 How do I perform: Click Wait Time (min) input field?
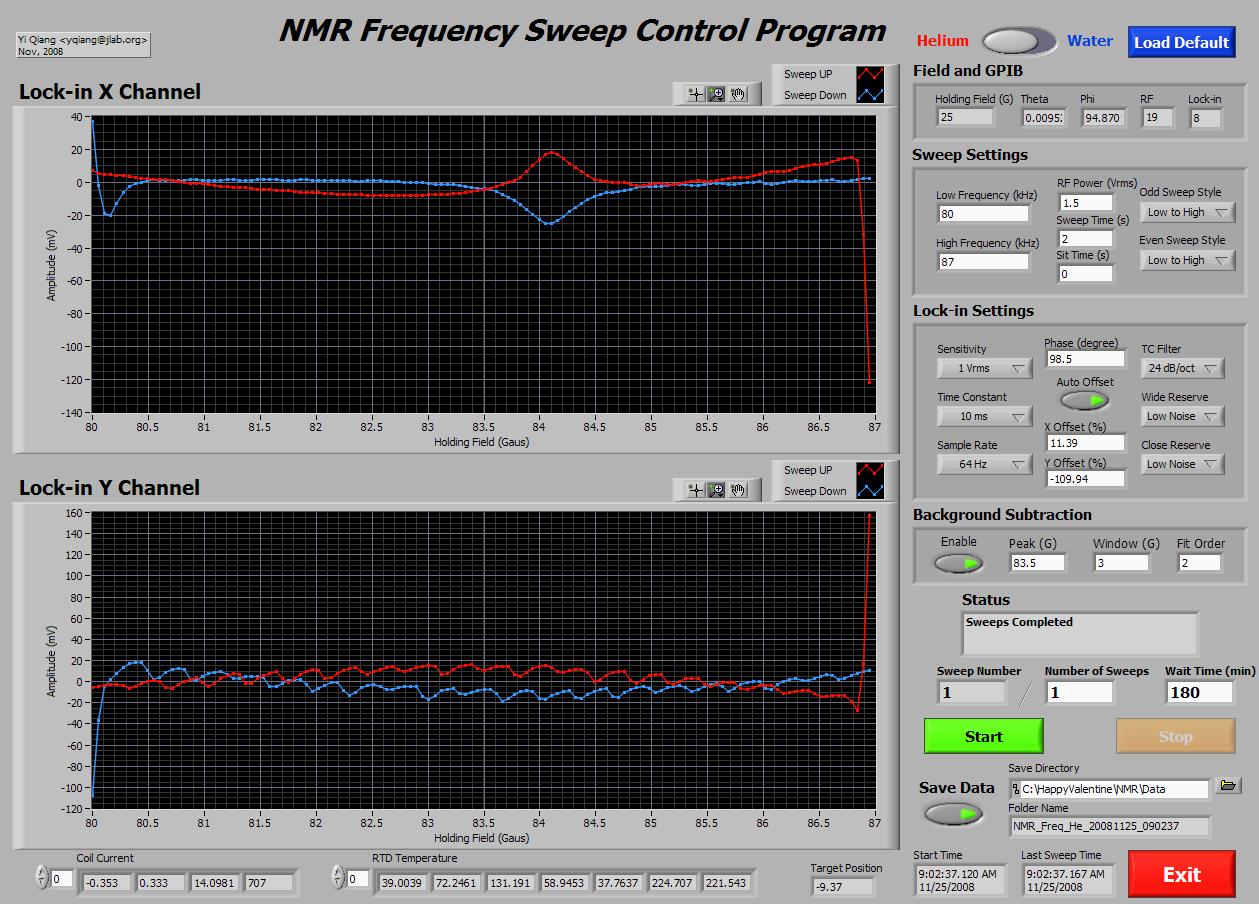(x=1199, y=692)
